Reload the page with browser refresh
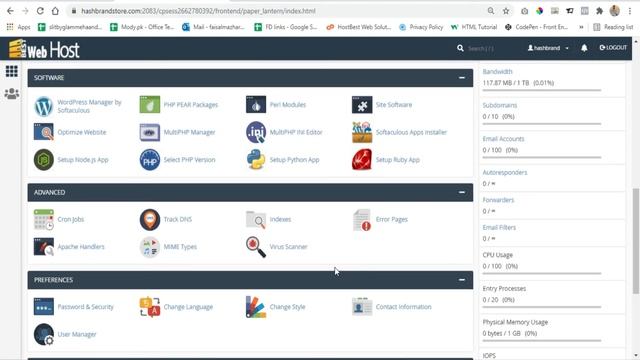 tap(40, 11)
